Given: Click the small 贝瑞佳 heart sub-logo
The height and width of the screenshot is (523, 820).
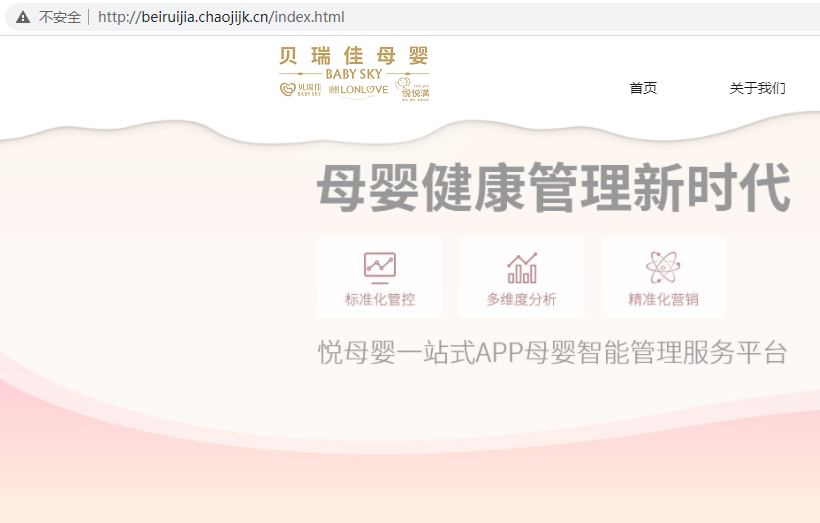Looking at the screenshot, I should click(x=301, y=89).
